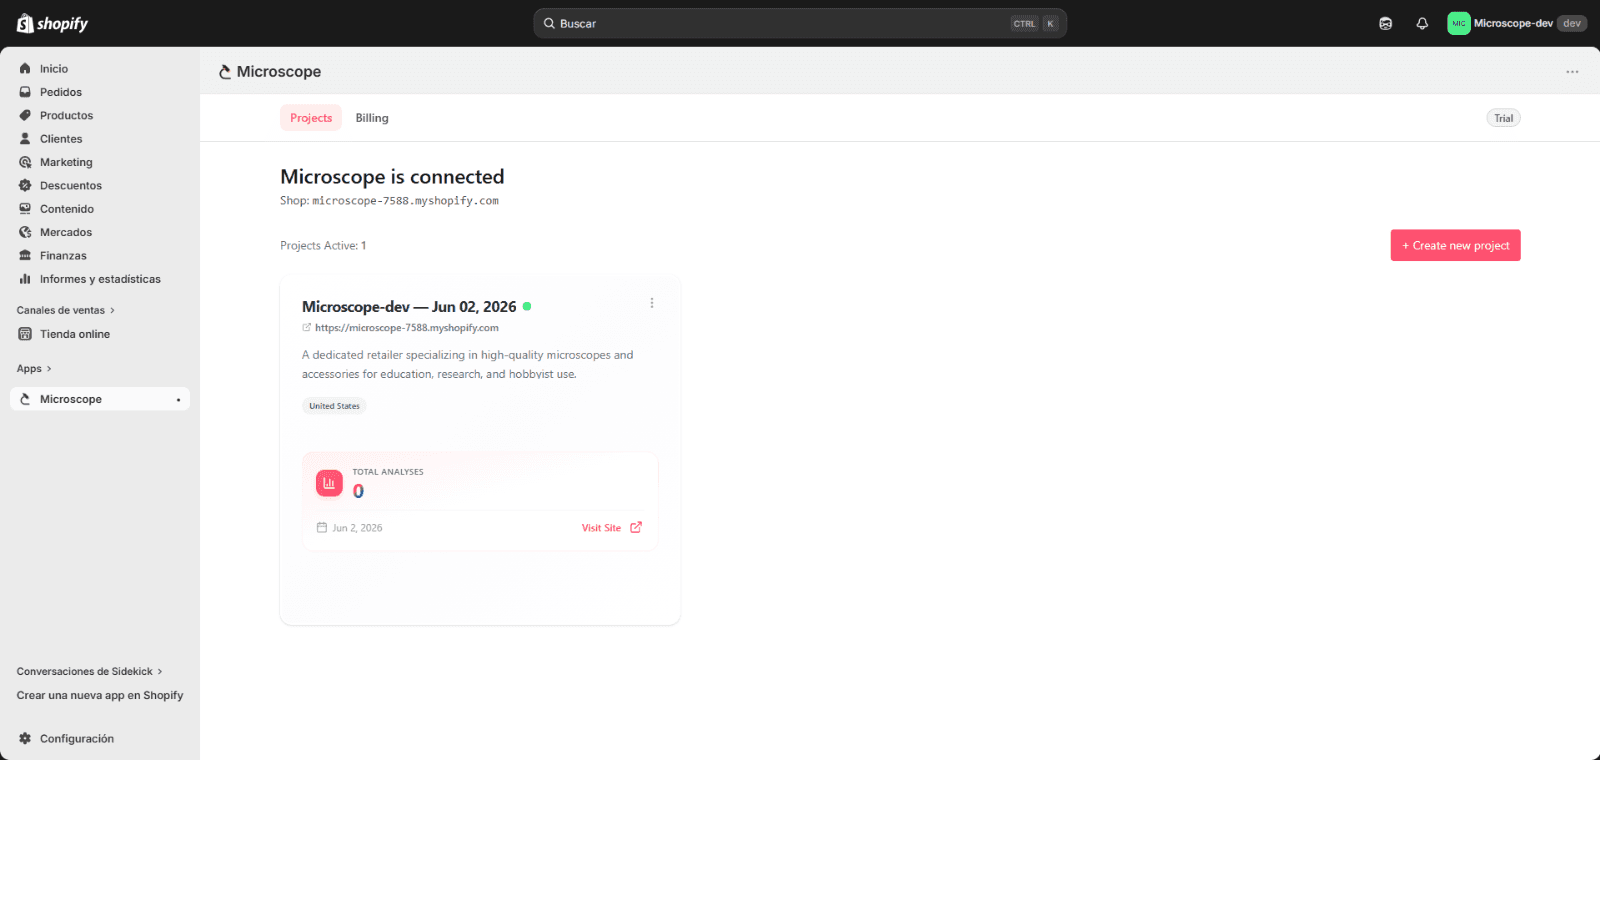Click the Trial badge

tap(1503, 118)
